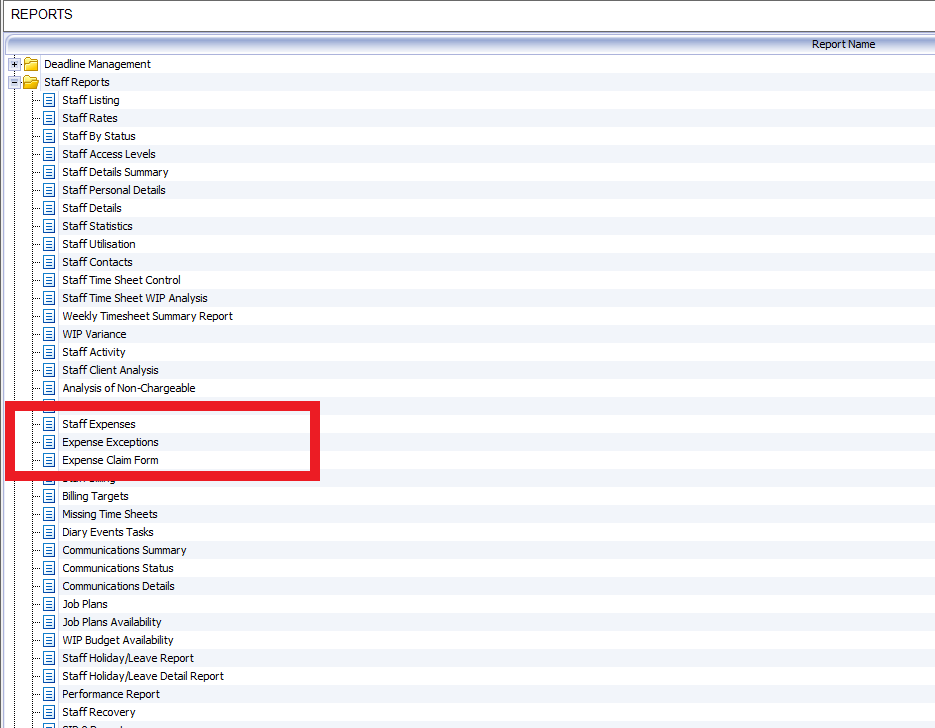The image size is (935, 728).
Task: Open Staff Time Sheet WIP Analysis report
Action: (x=135, y=298)
